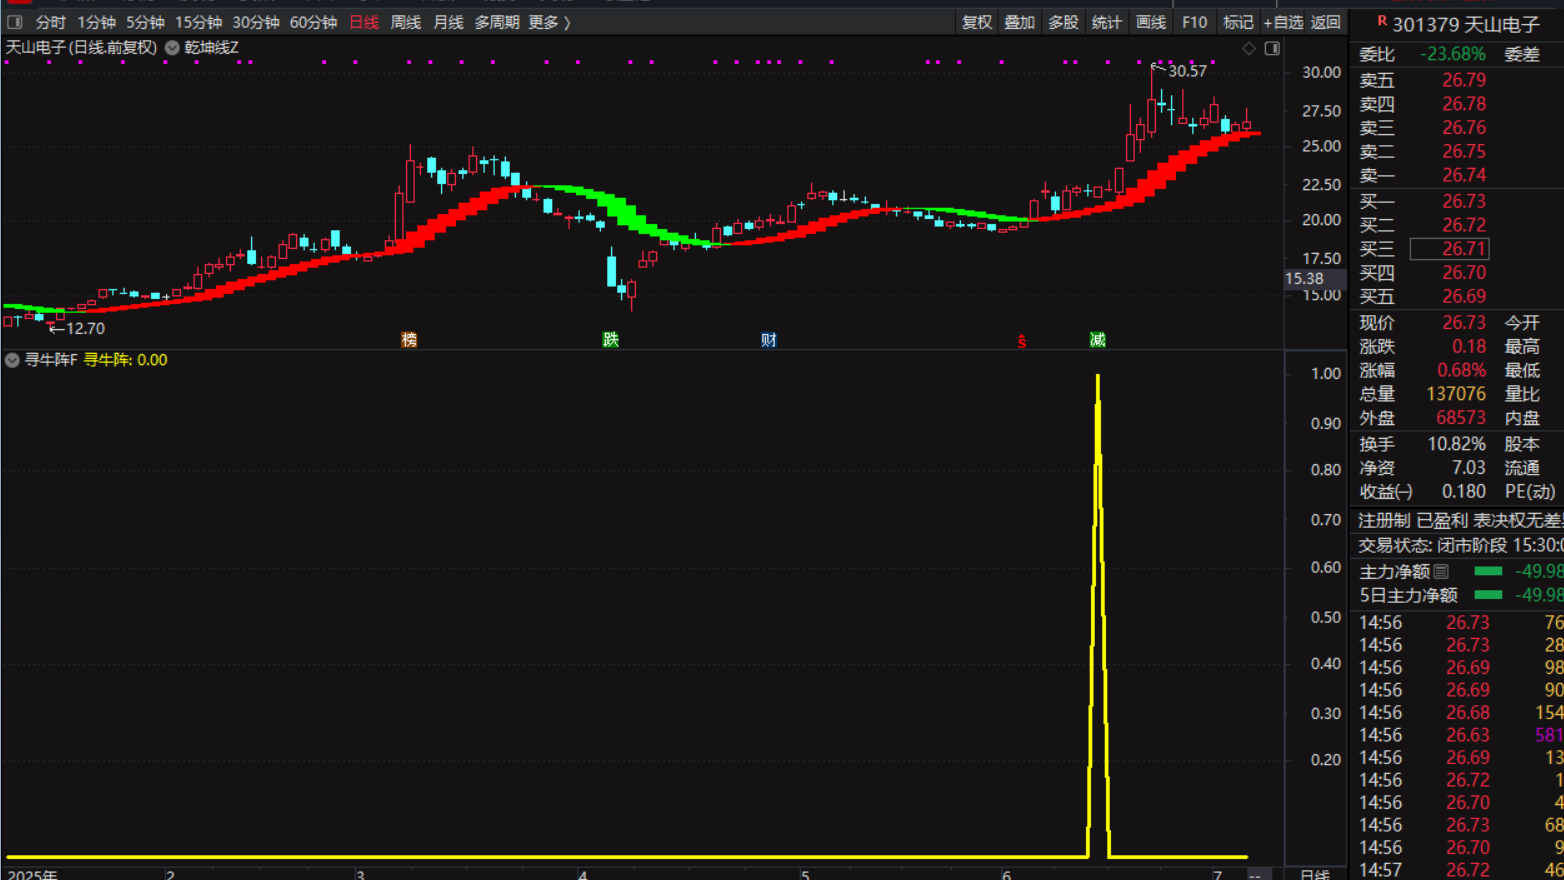
Task: Expand the 寻牛阵F indicator dropdown
Action: click(x=12, y=360)
